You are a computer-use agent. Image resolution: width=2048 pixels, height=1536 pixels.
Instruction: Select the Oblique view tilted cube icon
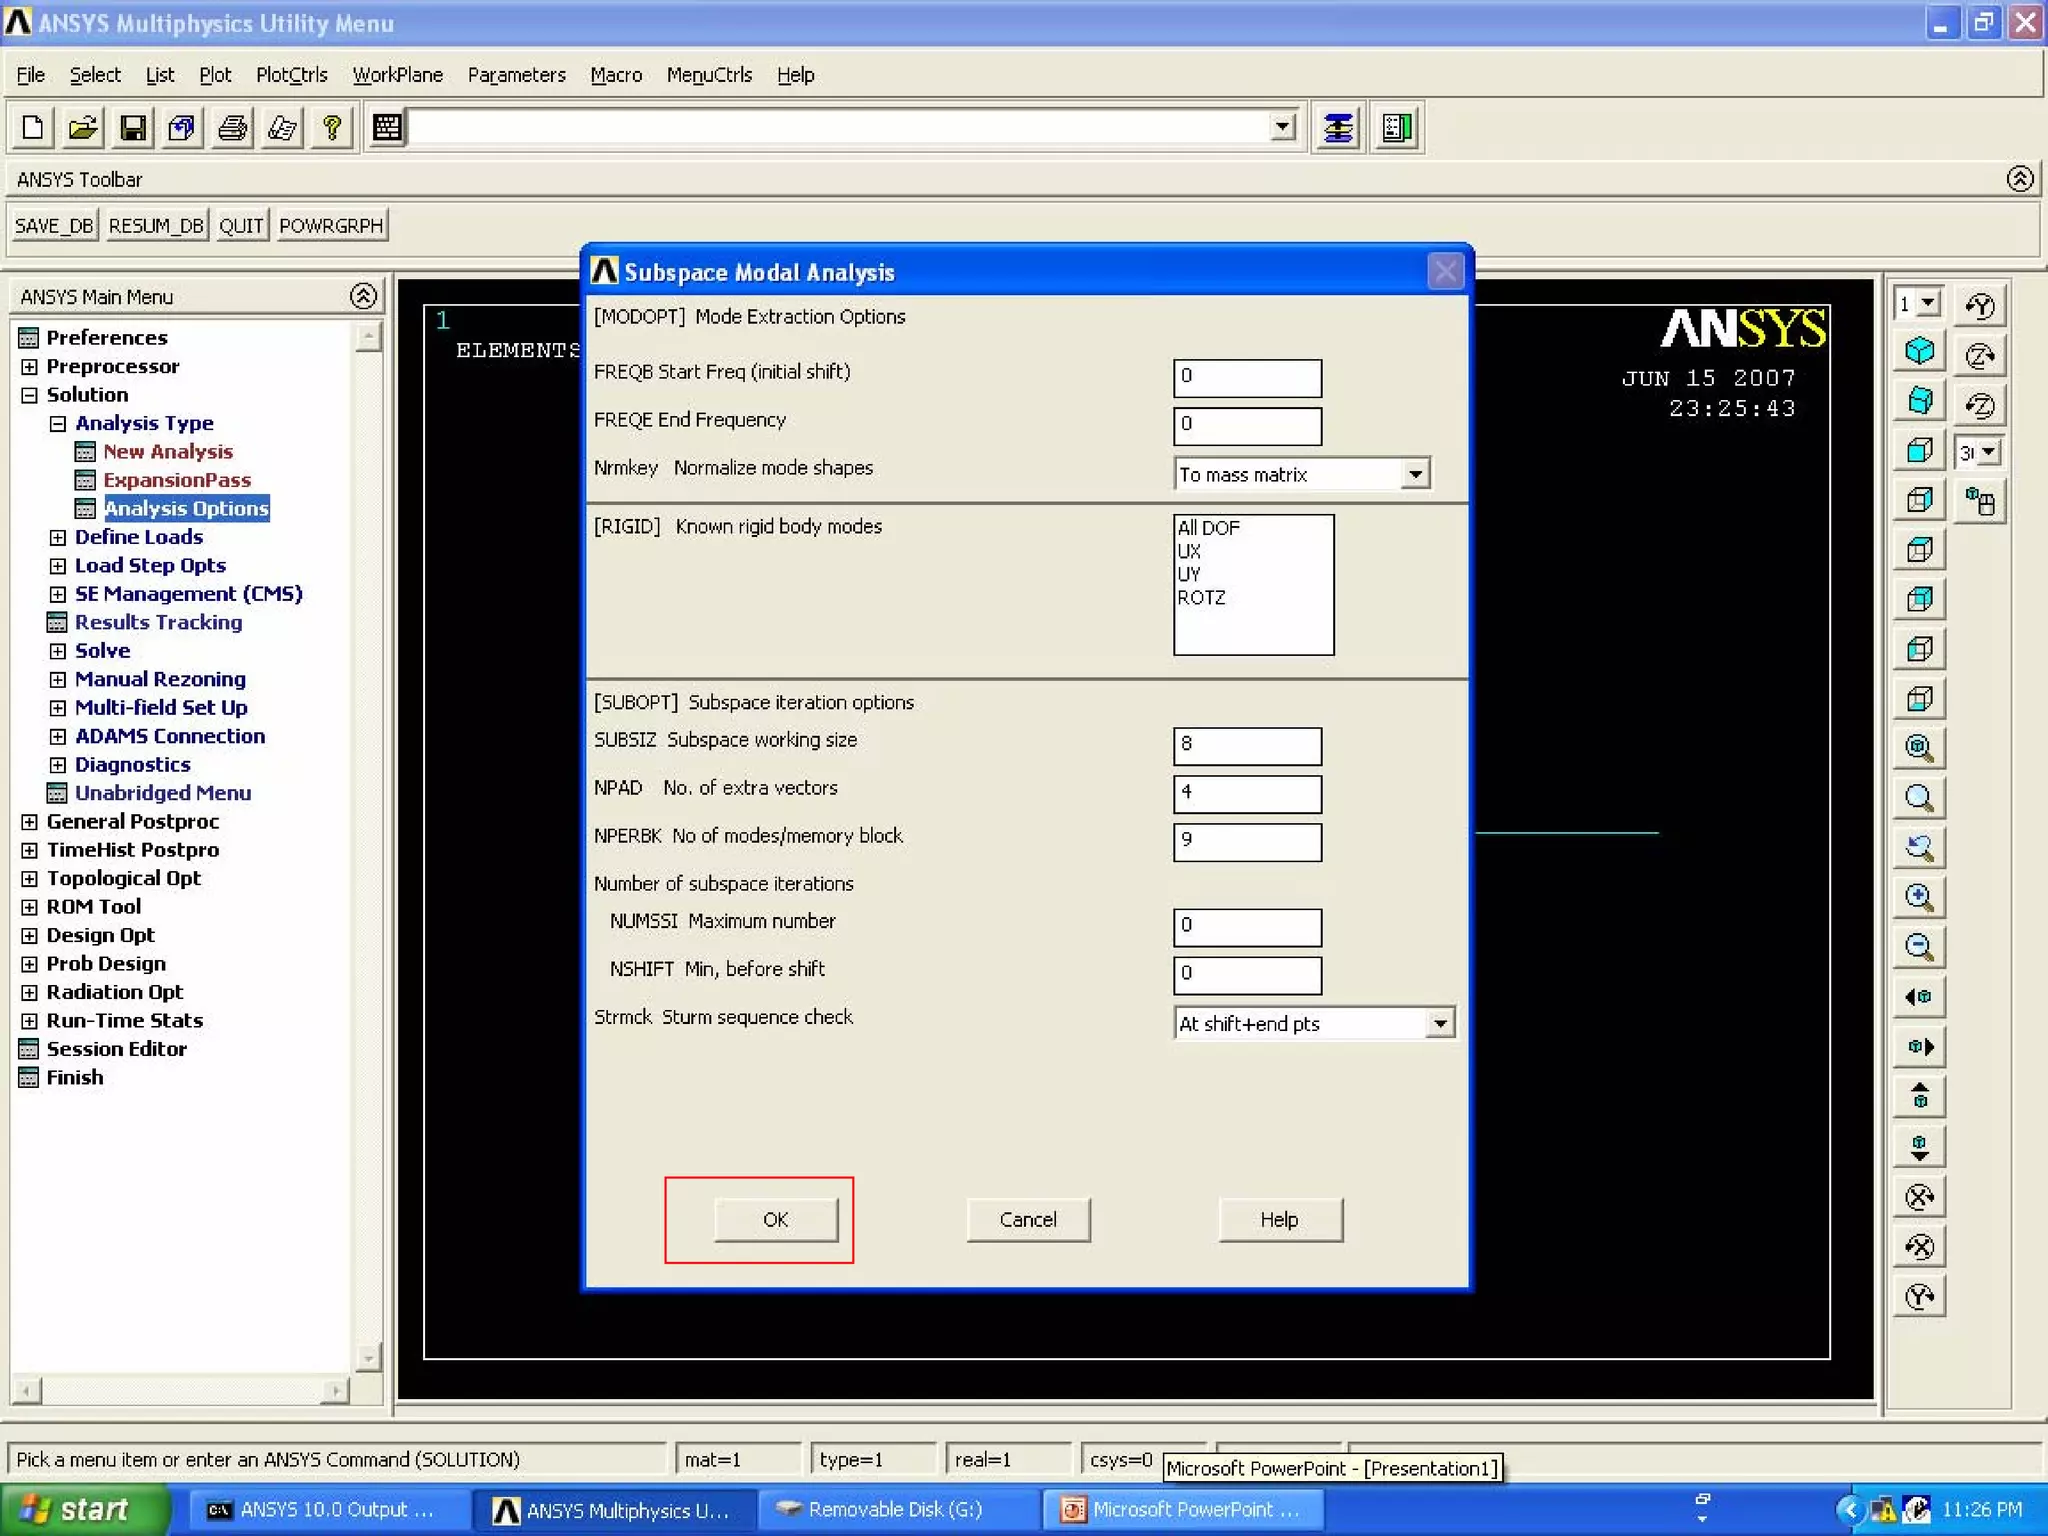[1919, 401]
